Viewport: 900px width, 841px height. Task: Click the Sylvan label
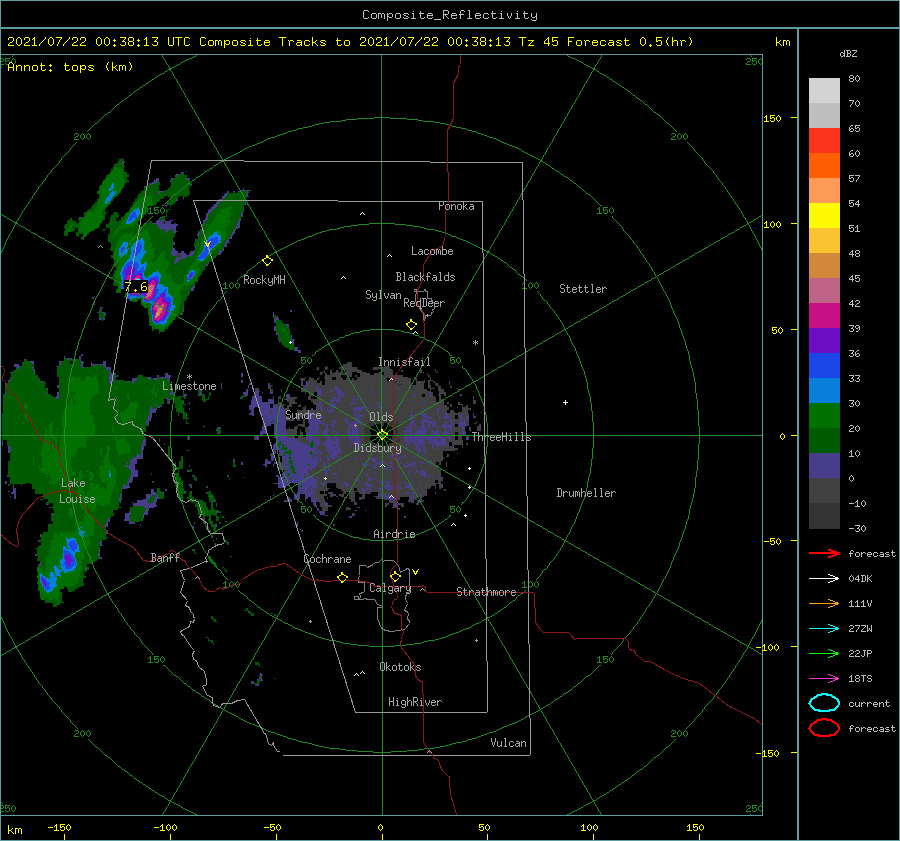[383, 295]
